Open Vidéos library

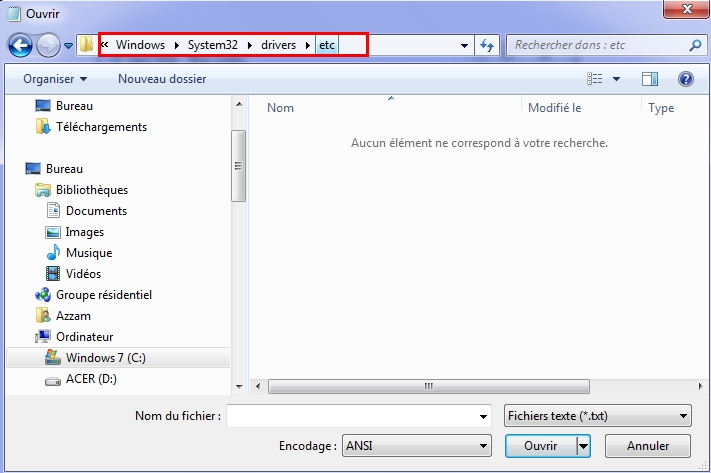(83, 274)
